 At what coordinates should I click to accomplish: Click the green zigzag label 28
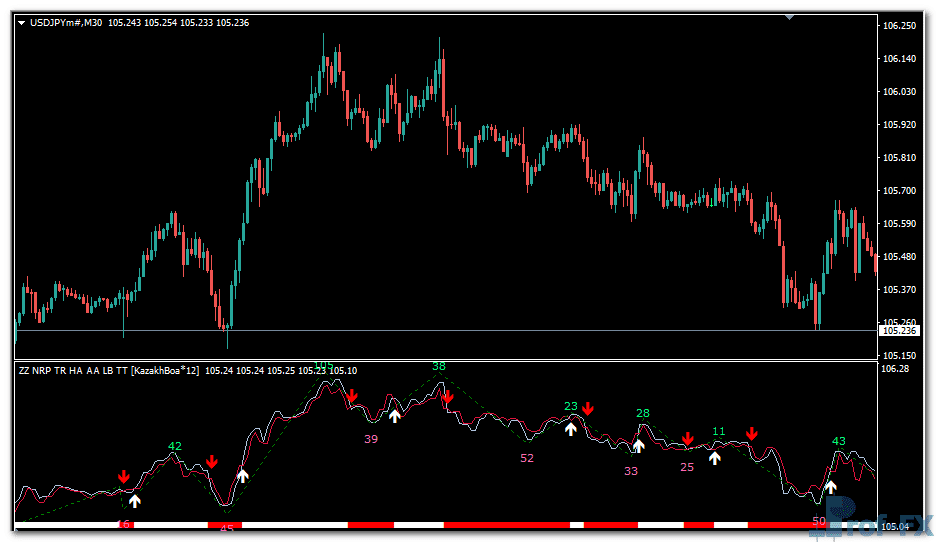643,413
